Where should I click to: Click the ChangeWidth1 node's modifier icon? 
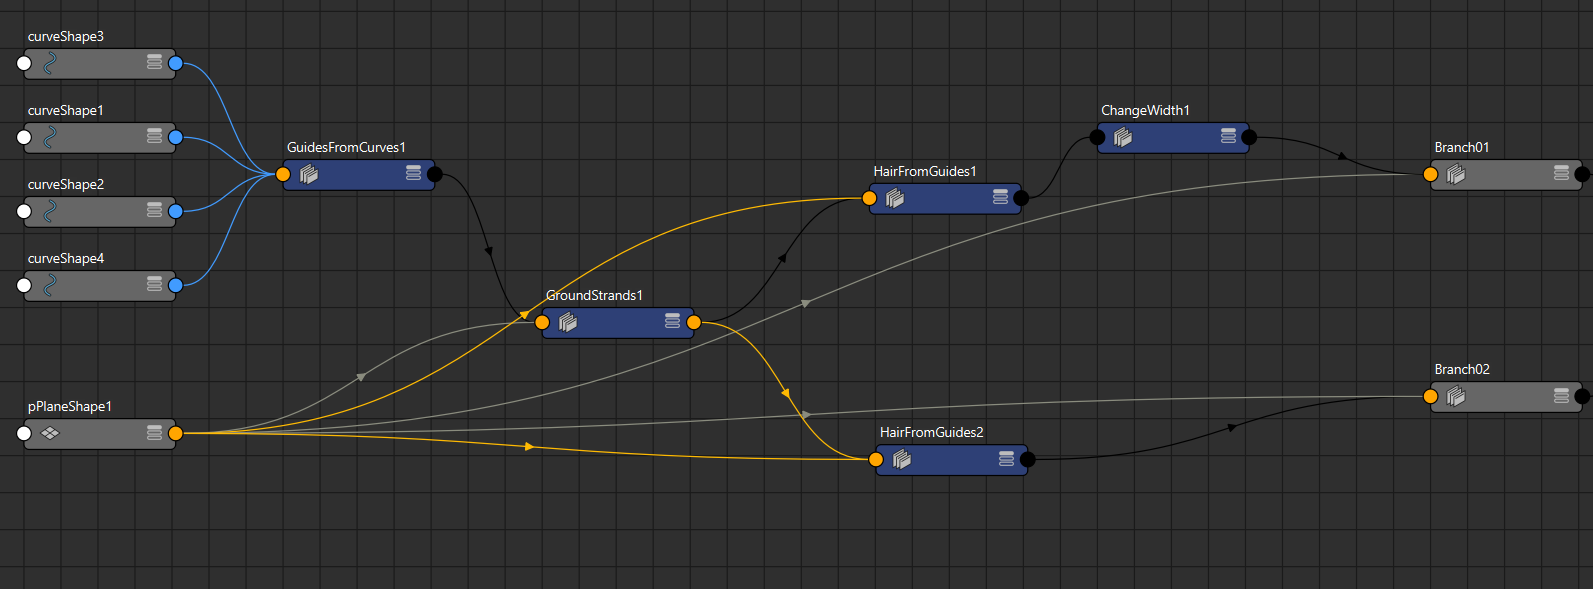pos(1123,137)
